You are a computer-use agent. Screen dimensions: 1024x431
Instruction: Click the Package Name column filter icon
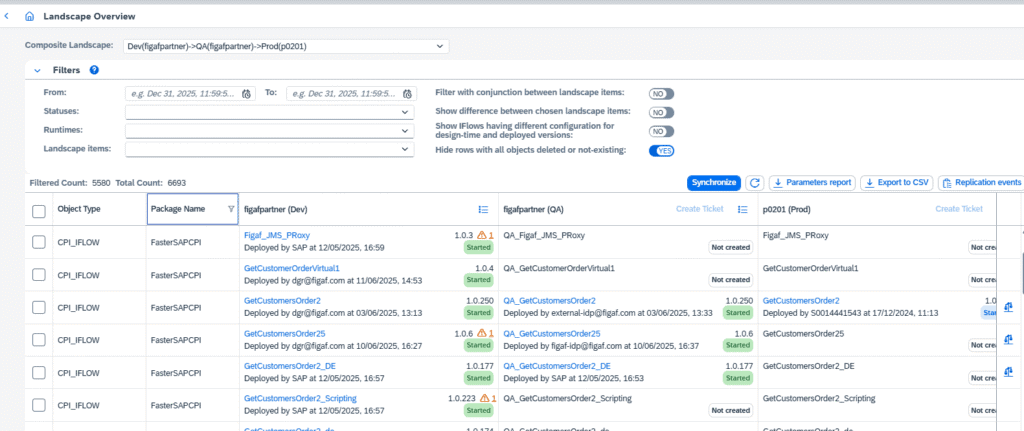coord(231,209)
